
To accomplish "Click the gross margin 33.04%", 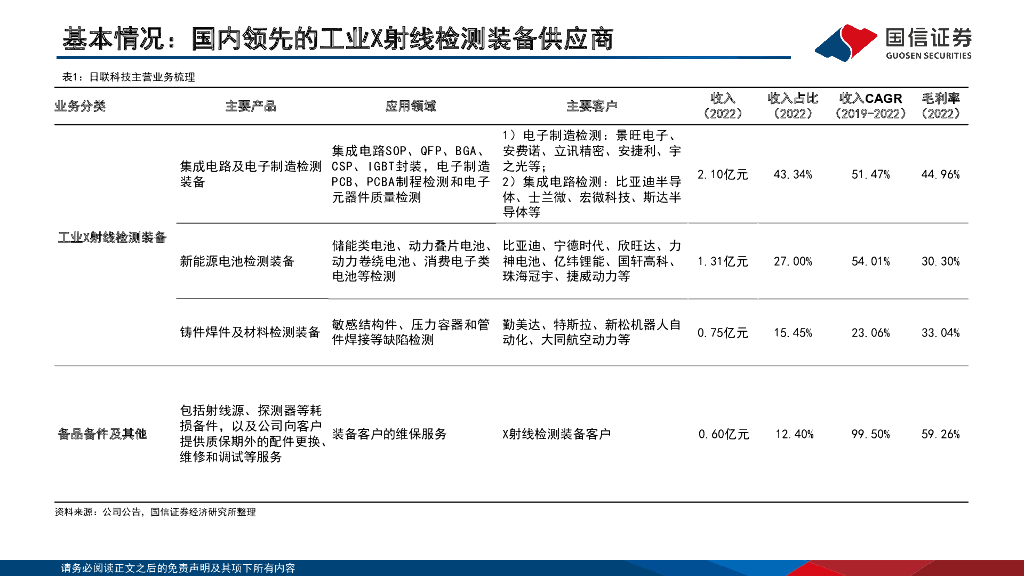I will [x=940, y=332].
